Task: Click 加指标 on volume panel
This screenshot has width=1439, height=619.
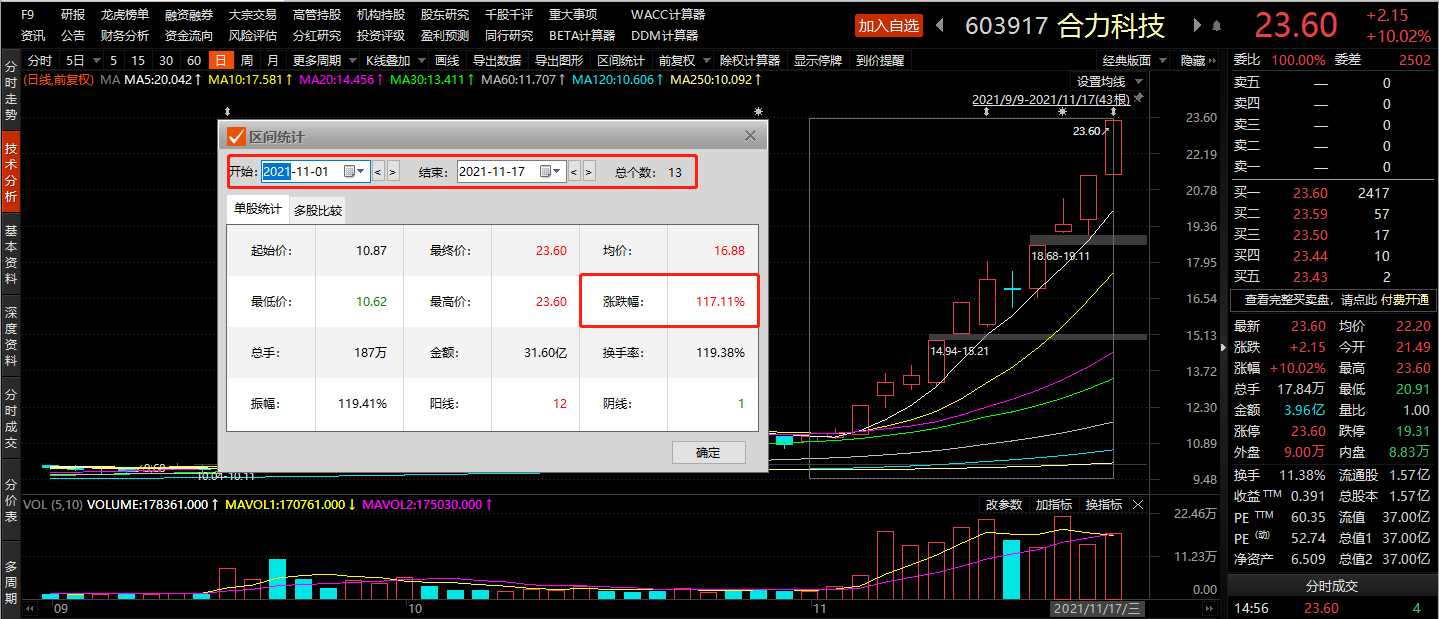Action: pos(1053,505)
